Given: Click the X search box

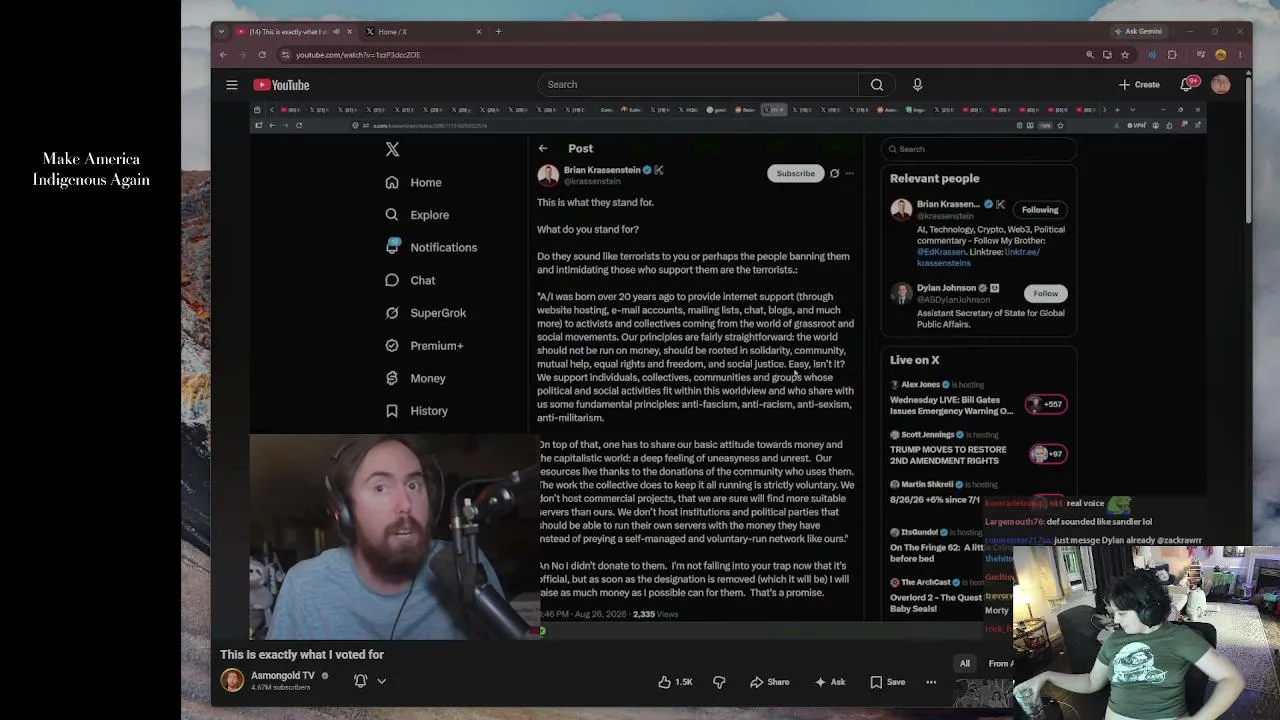Looking at the screenshot, I should coord(978,149).
